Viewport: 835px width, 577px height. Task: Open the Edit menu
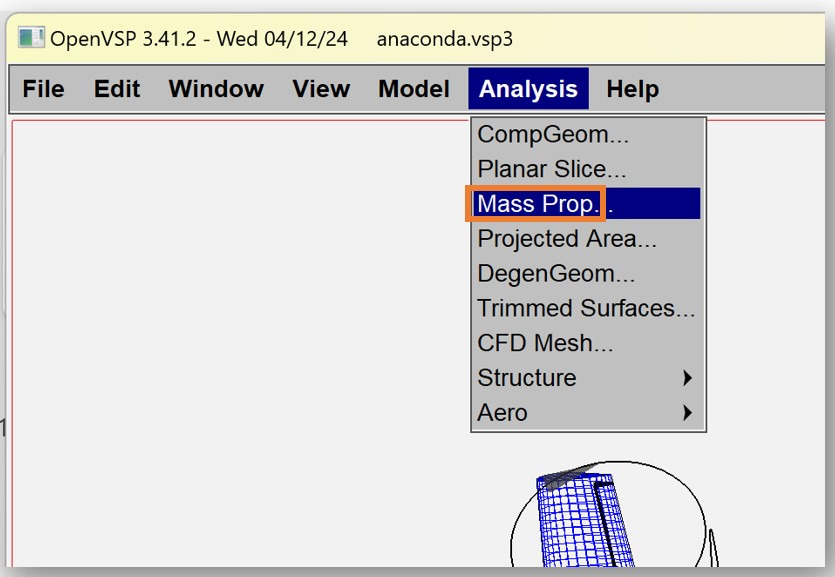[x=117, y=89]
